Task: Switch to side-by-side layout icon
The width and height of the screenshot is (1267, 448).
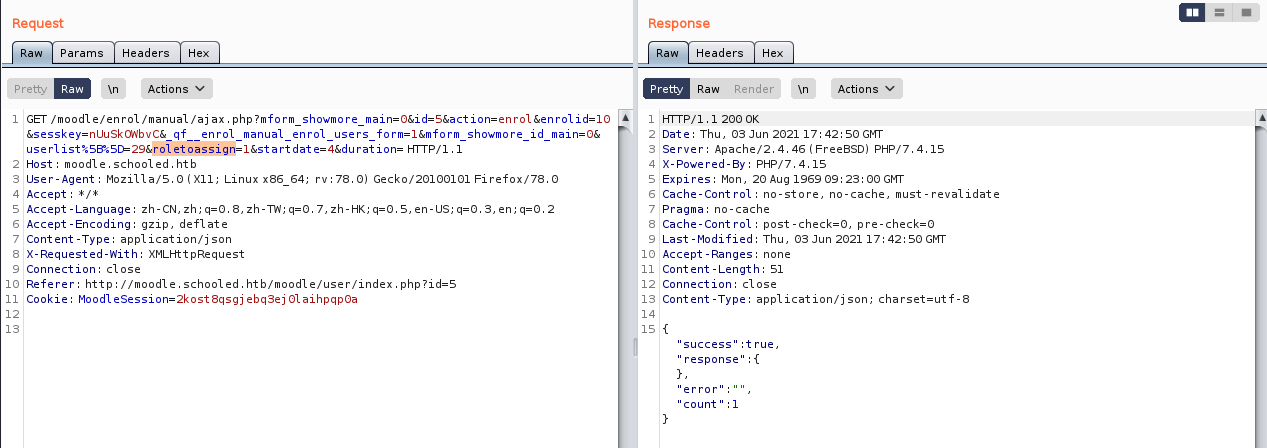Action: pos(1192,12)
